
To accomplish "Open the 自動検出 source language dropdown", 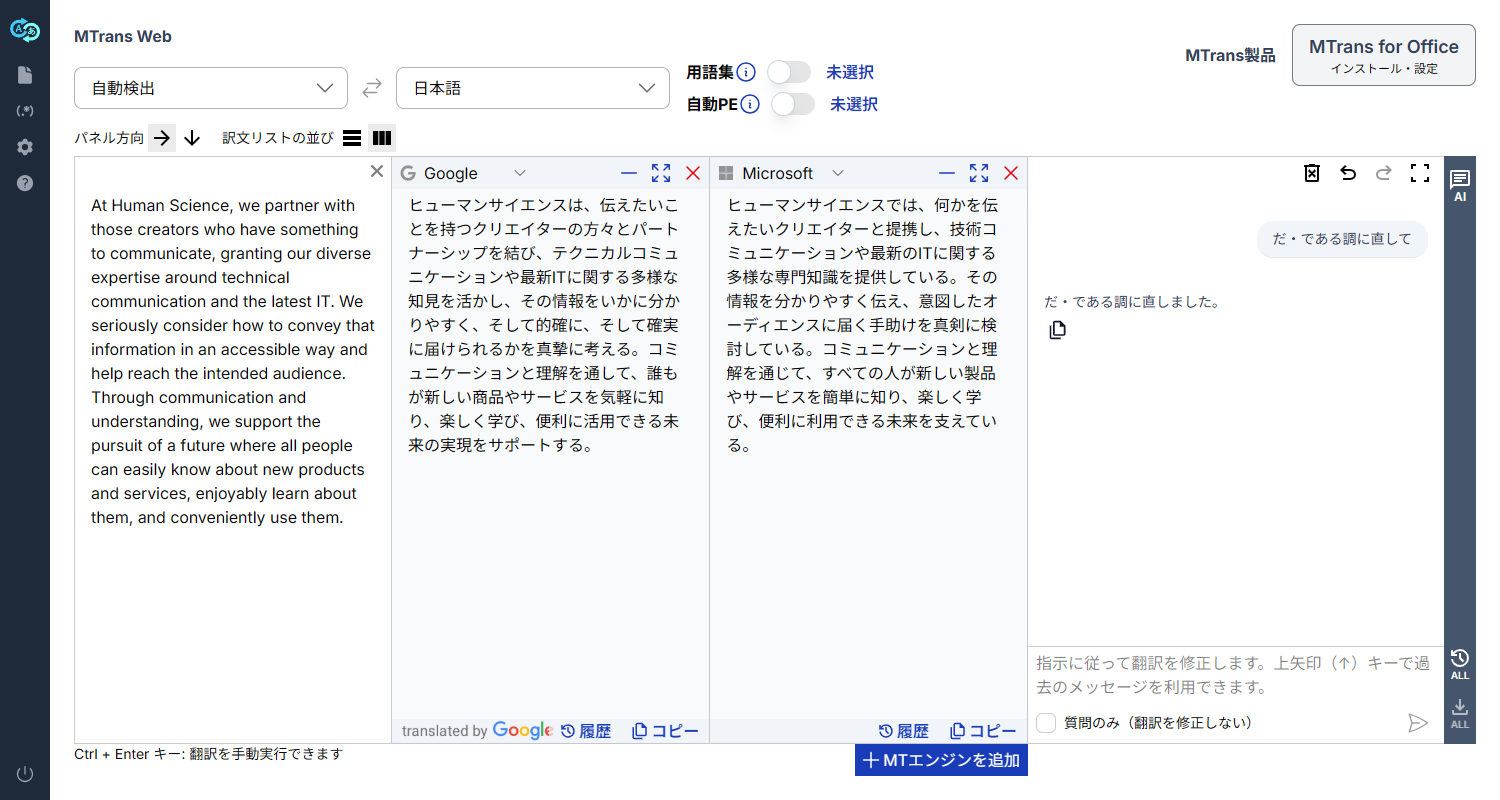I will click(210, 88).
